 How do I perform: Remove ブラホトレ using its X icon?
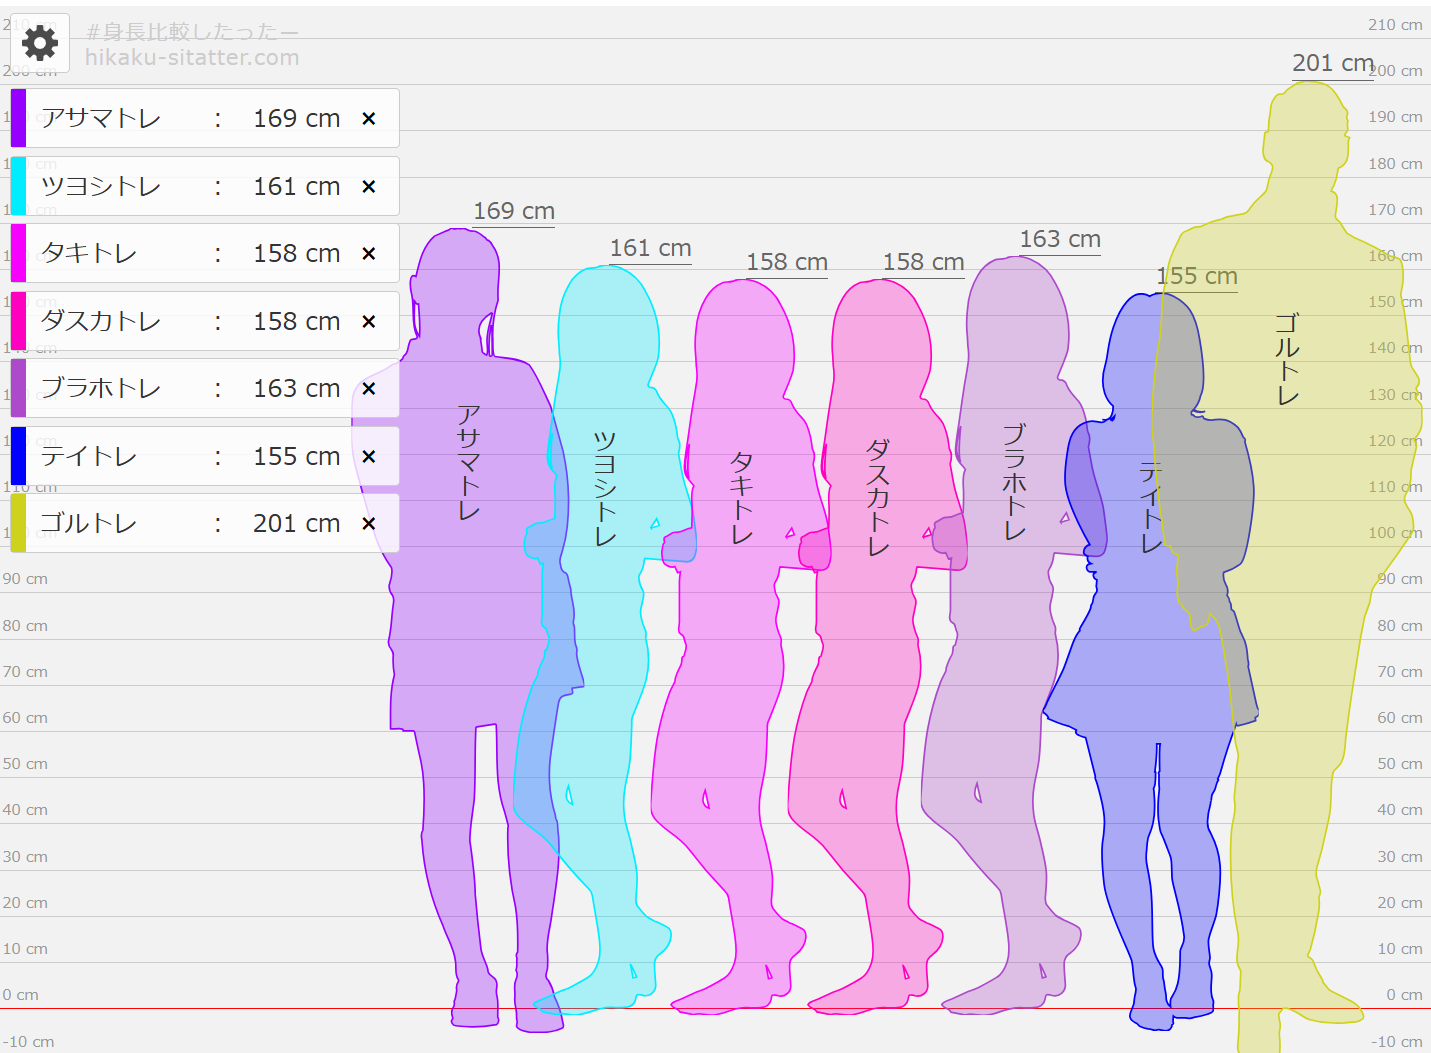pos(369,389)
